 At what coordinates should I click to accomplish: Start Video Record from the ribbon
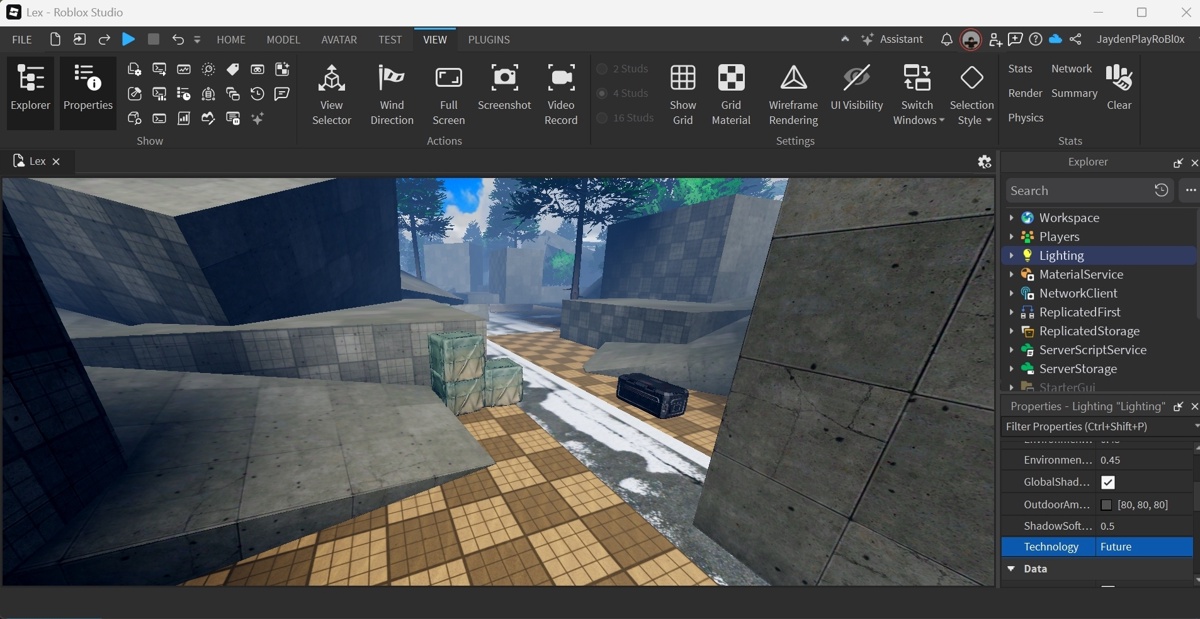click(x=561, y=95)
